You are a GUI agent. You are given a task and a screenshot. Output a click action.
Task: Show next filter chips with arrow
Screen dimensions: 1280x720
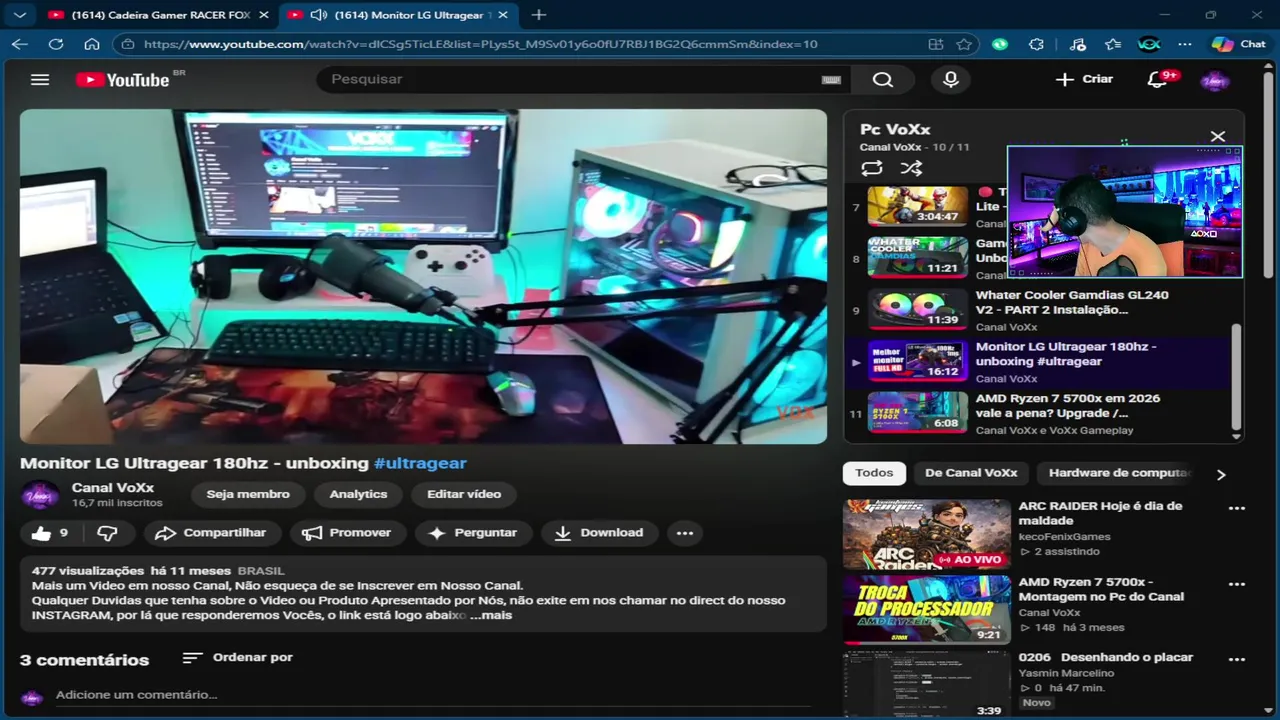coord(1221,474)
